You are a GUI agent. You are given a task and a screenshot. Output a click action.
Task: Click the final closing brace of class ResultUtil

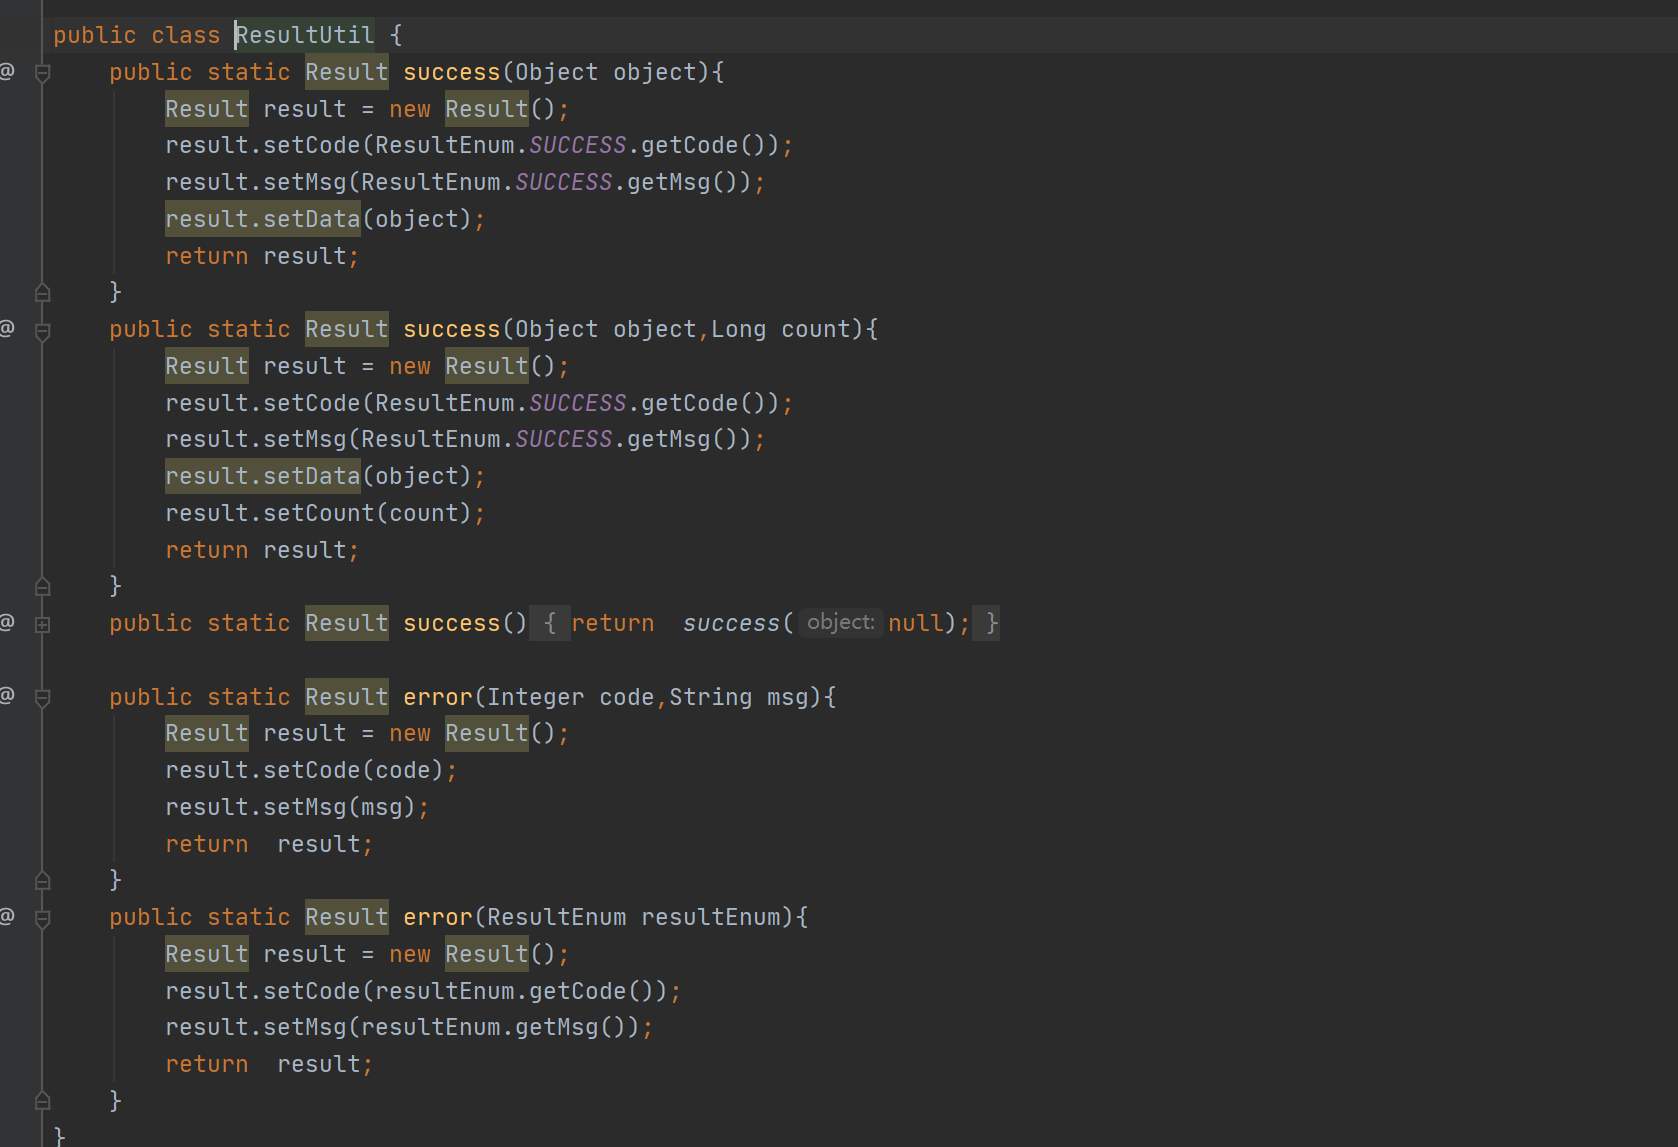pos(59,1136)
